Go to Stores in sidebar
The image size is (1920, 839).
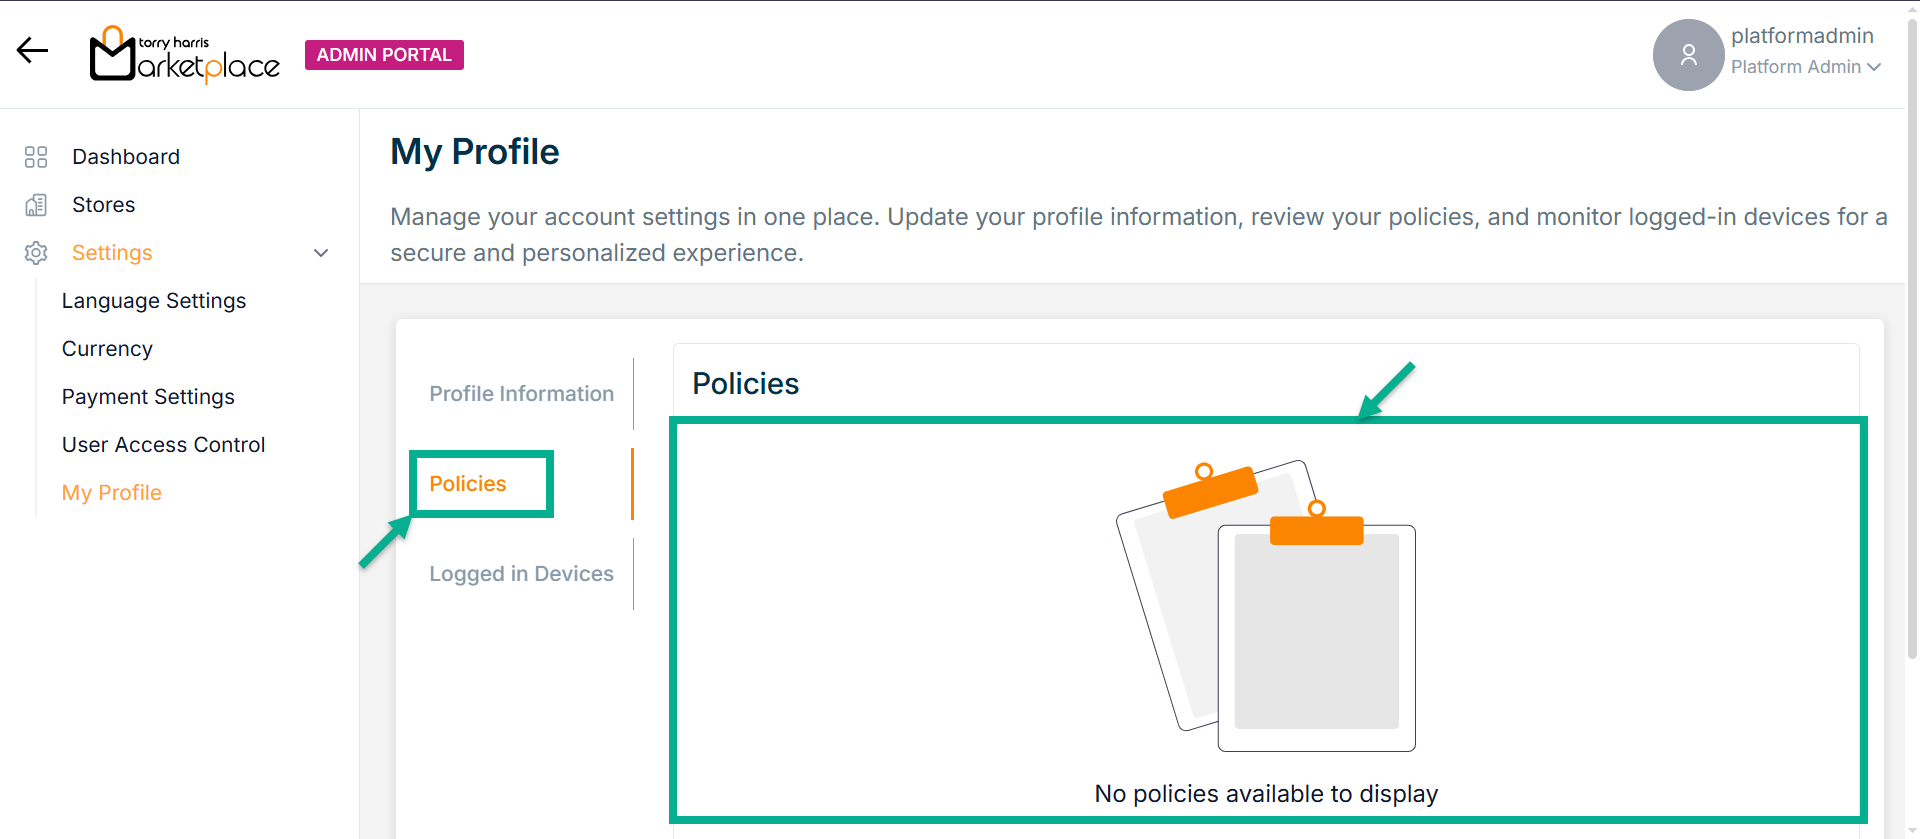pyautogui.click(x=103, y=205)
